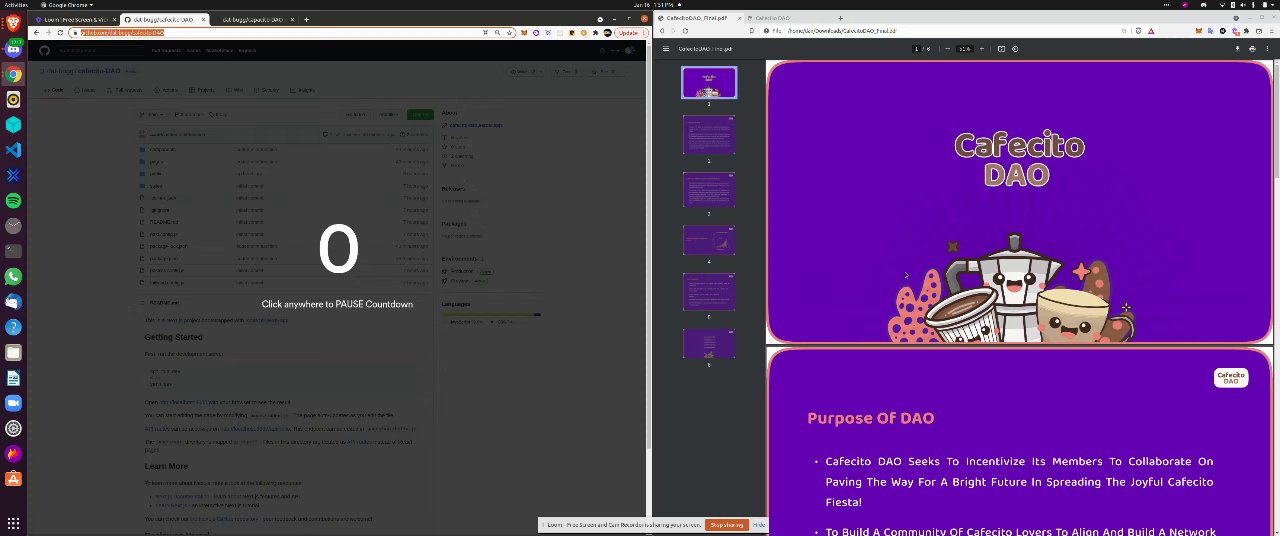Image resolution: width=1280 pixels, height=536 pixels.
Task: Click the PDF zoom percentage field
Action: click(964, 48)
